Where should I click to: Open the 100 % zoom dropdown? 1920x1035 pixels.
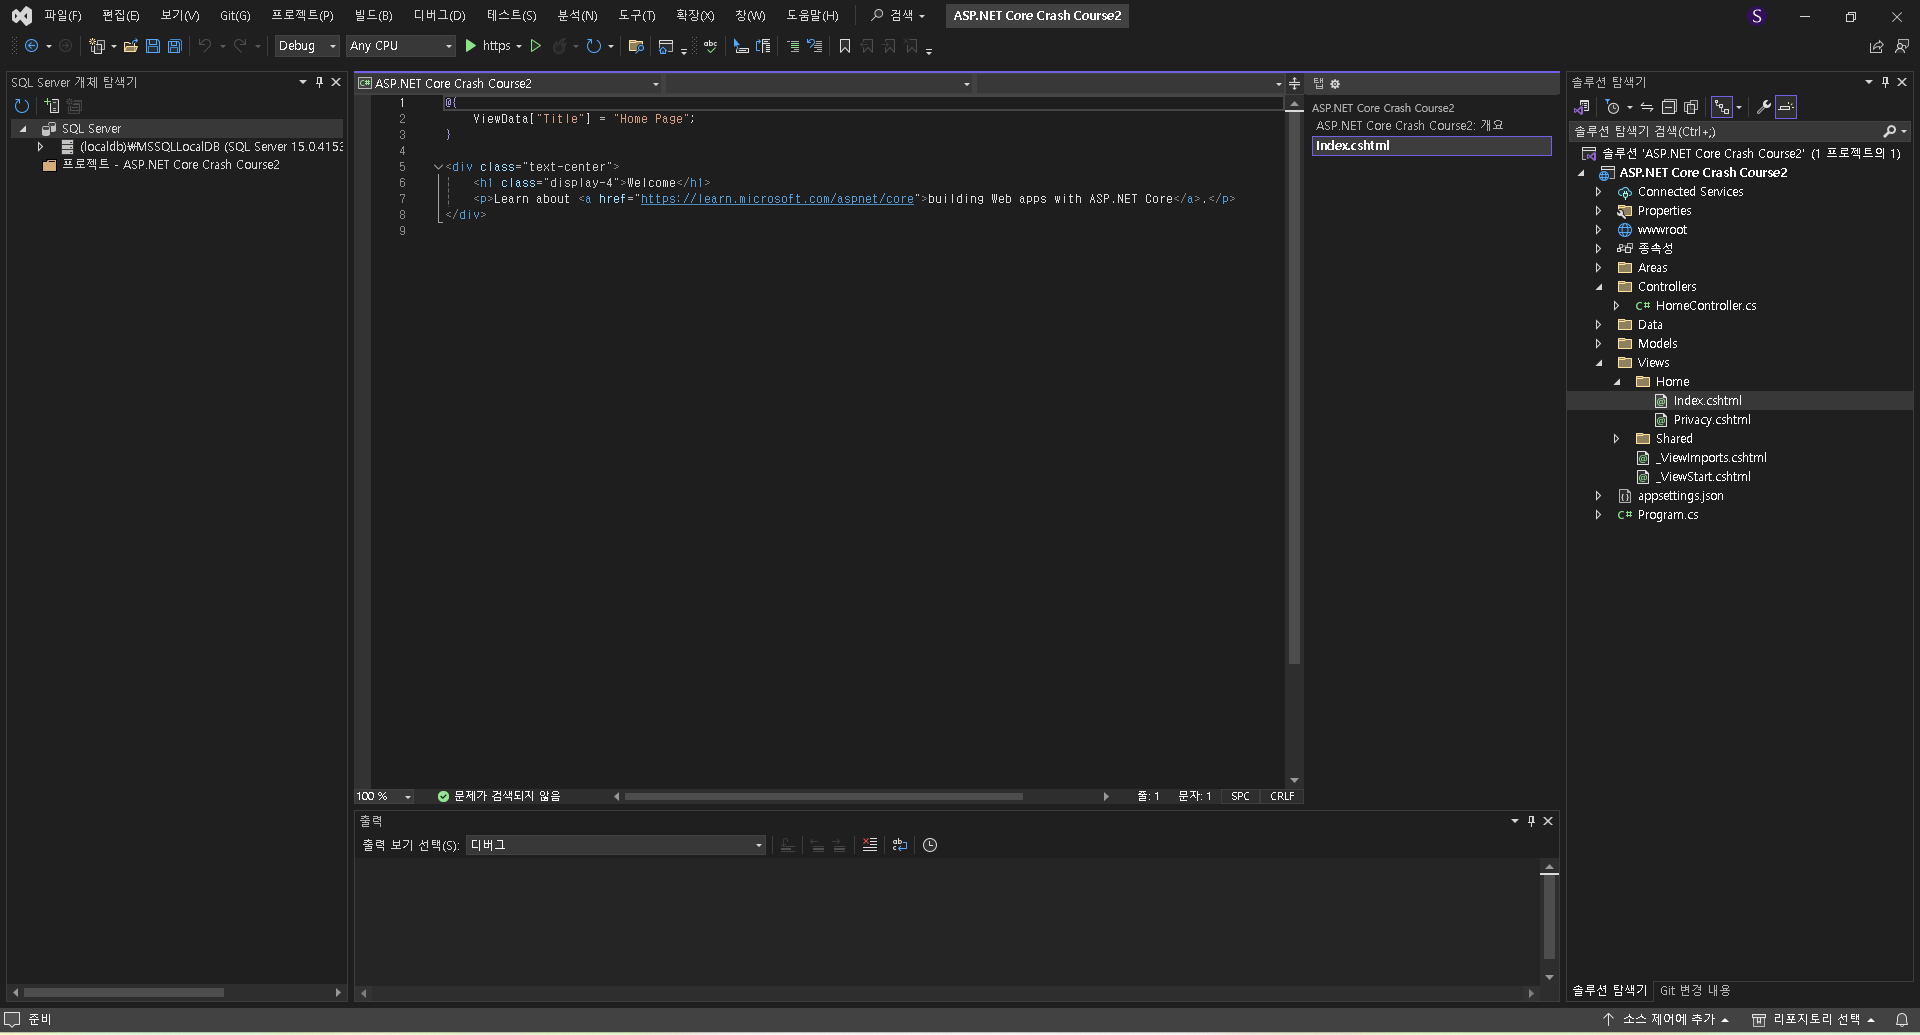pos(384,796)
